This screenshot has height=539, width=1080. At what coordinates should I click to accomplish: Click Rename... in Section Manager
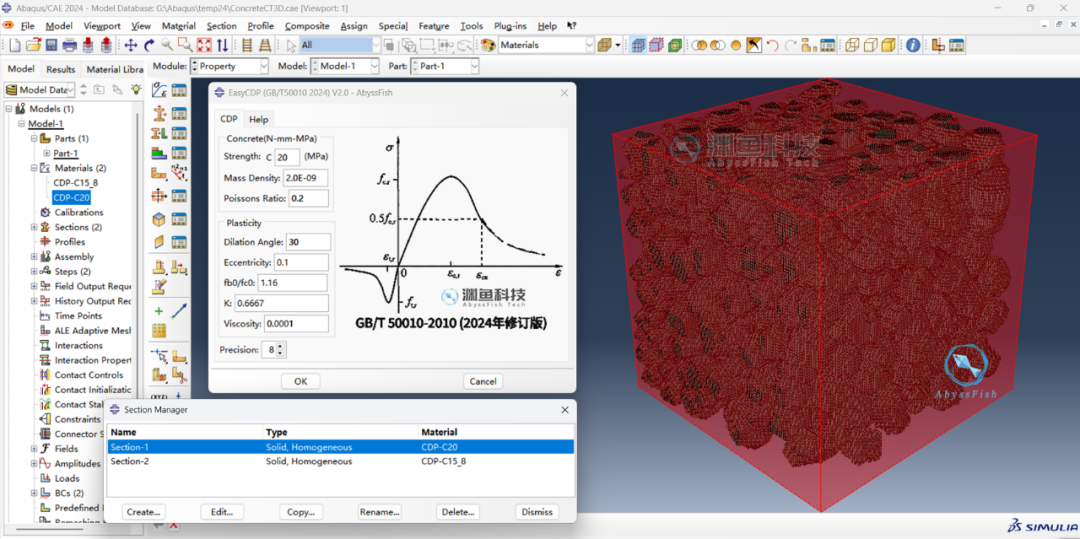click(380, 512)
